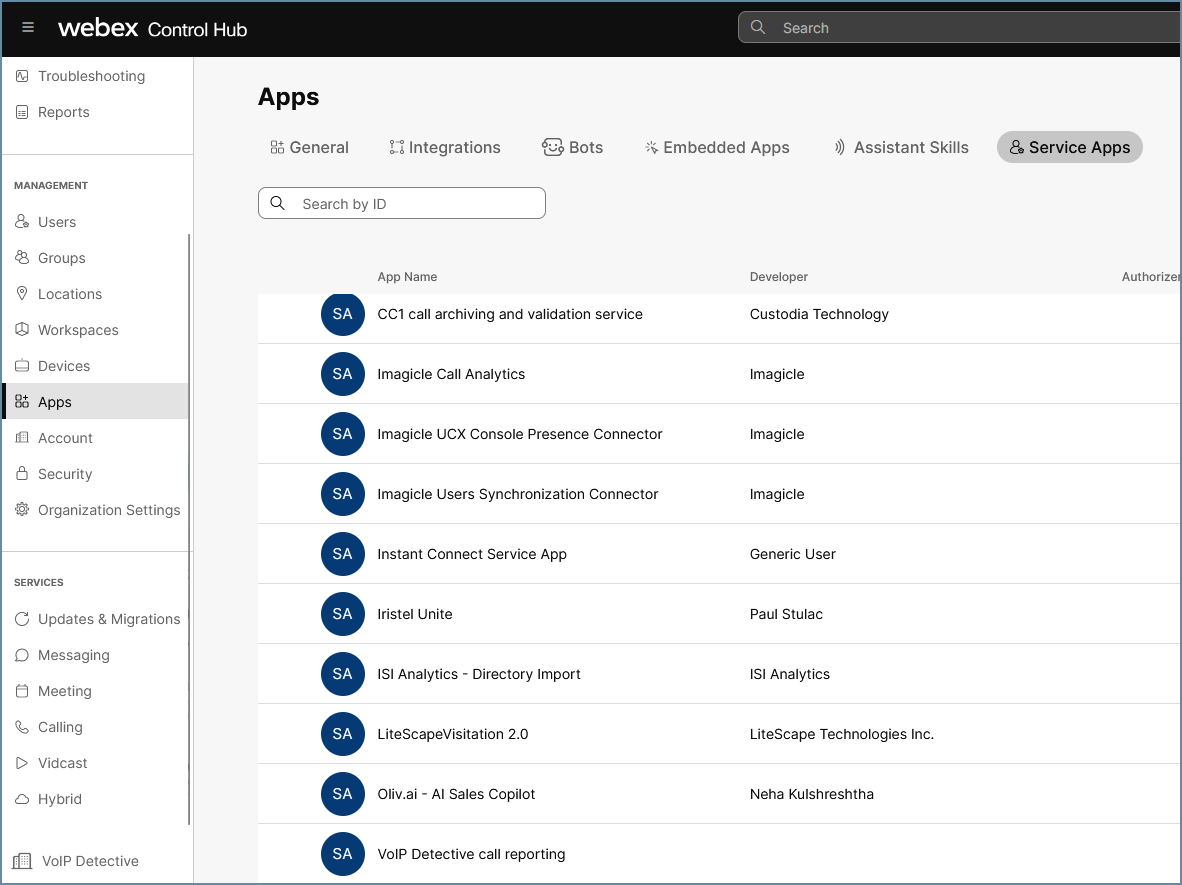Click the Hybrid cloud icon
This screenshot has height=885, width=1182.
tap(22, 799)
